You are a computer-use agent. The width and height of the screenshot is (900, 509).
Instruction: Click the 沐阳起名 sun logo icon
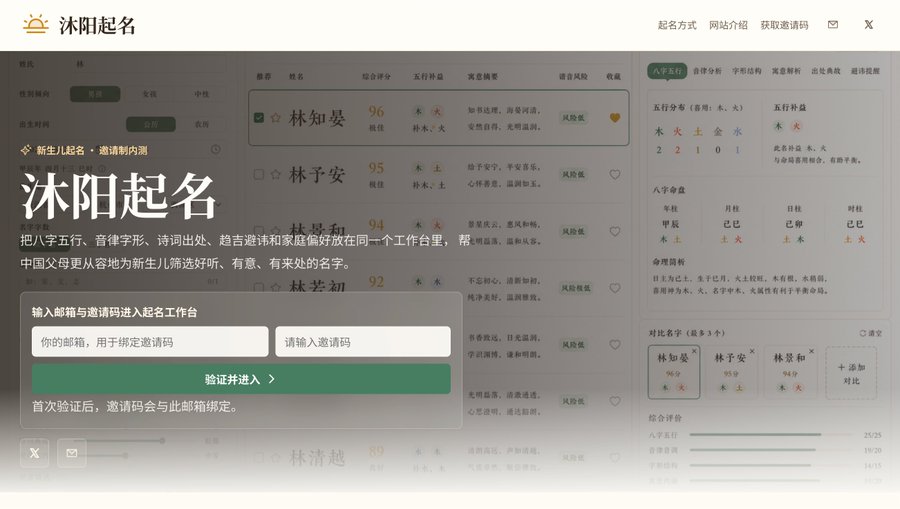[36, 25]
